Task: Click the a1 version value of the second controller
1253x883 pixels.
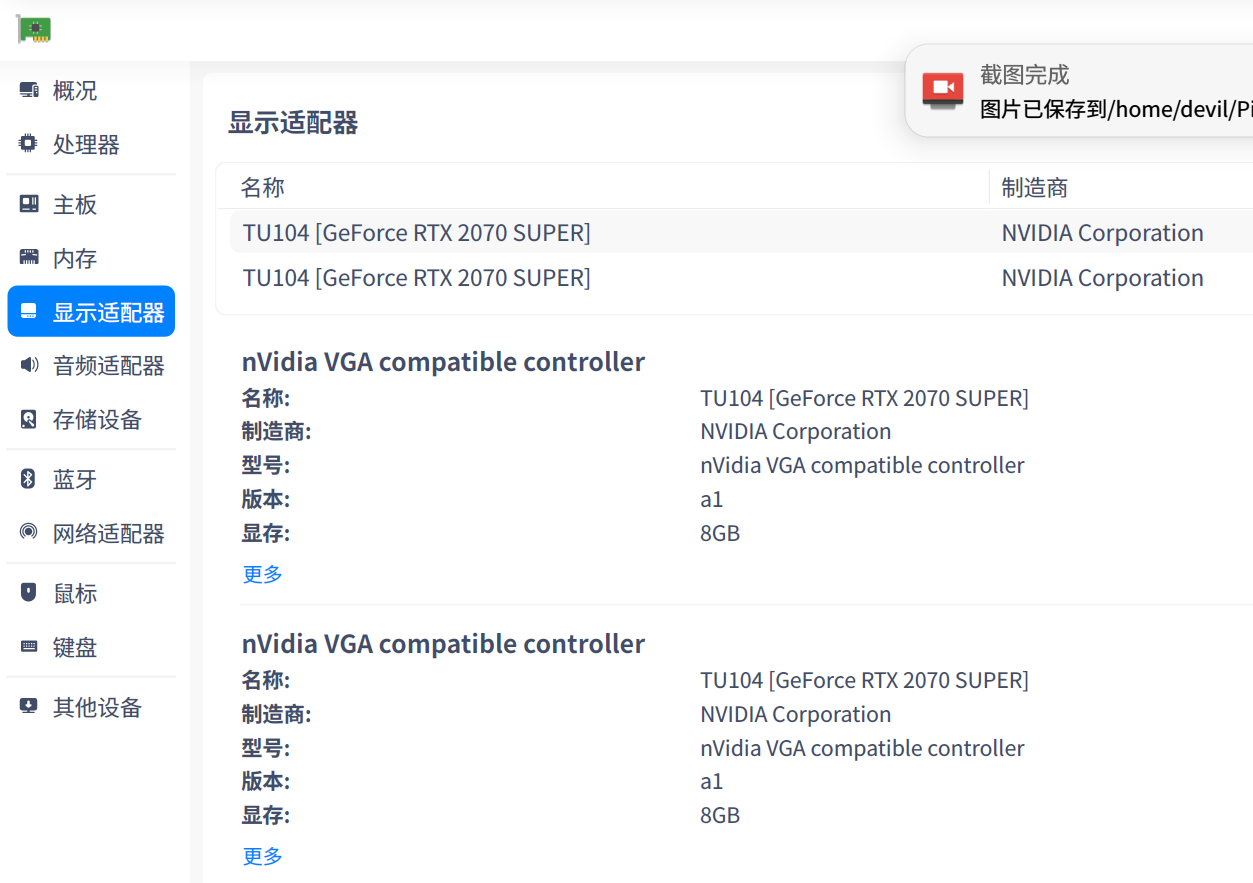Action: [711, 781]
